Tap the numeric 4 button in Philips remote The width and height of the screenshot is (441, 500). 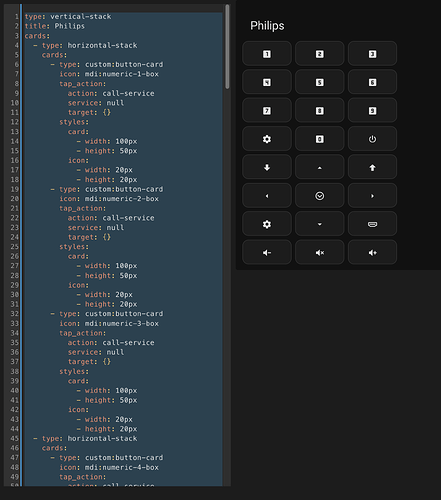[x=267, y=82]
